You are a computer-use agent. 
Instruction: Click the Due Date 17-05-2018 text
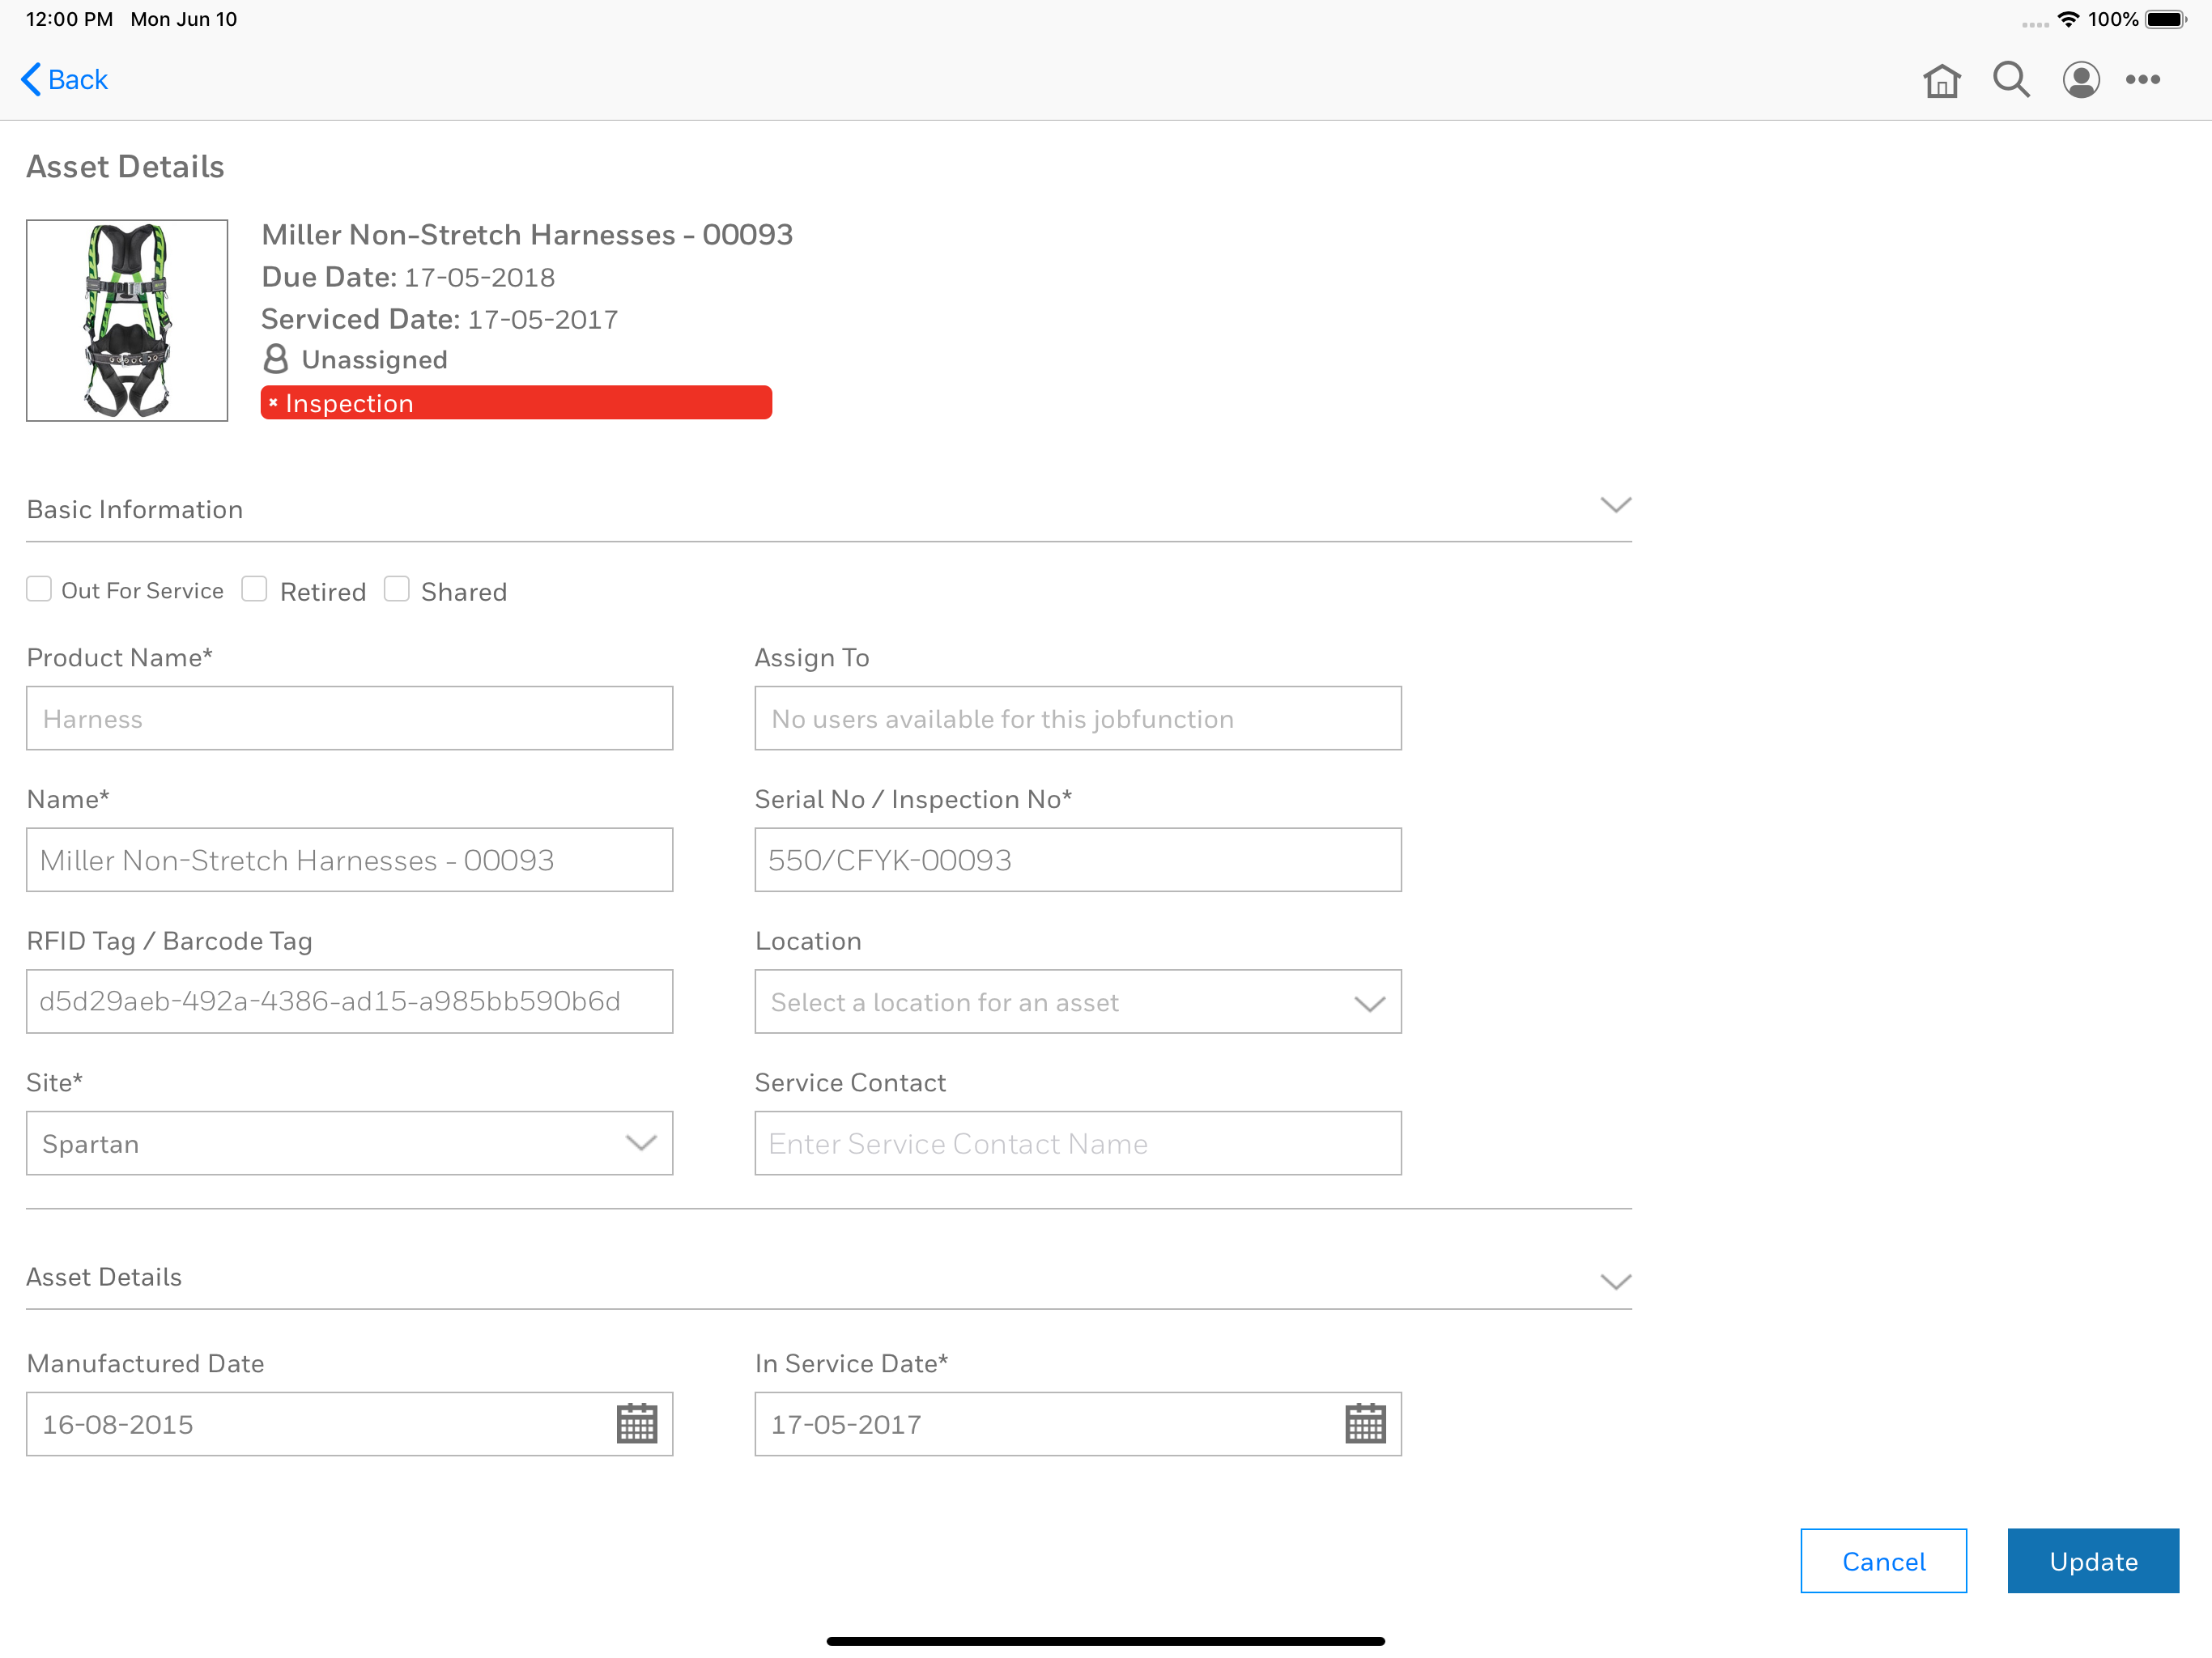click(408, 277)
